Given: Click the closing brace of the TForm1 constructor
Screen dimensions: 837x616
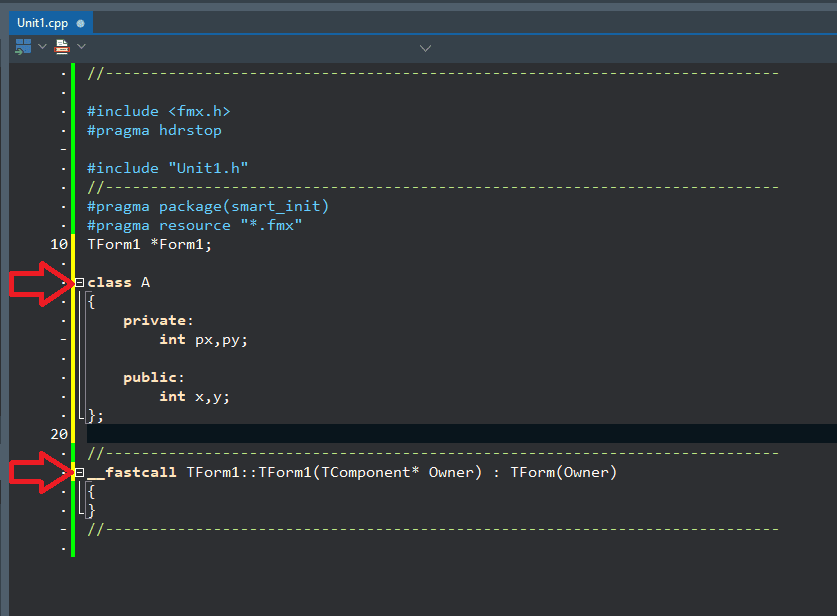Looking at the screenshot, I should point(91,511).
